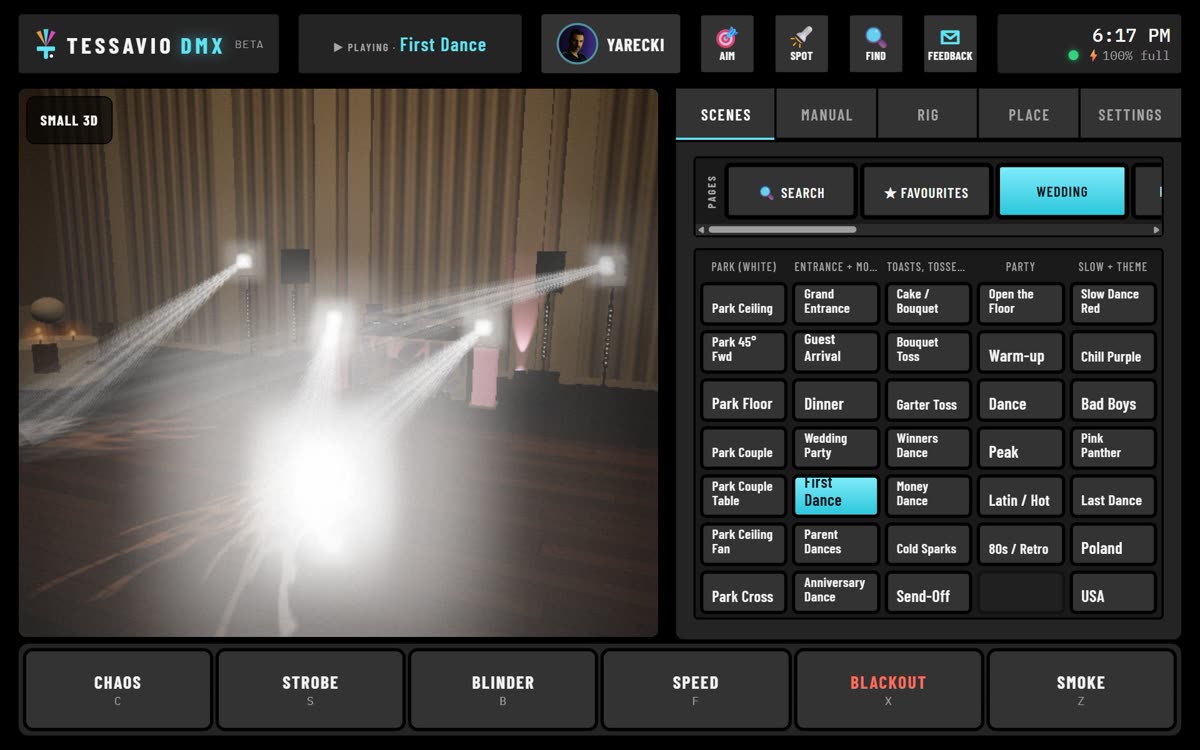Viewport: 1200px width, 750px height.
Task: Launch the Money Dance scene
Action: (x=928, y=494)
